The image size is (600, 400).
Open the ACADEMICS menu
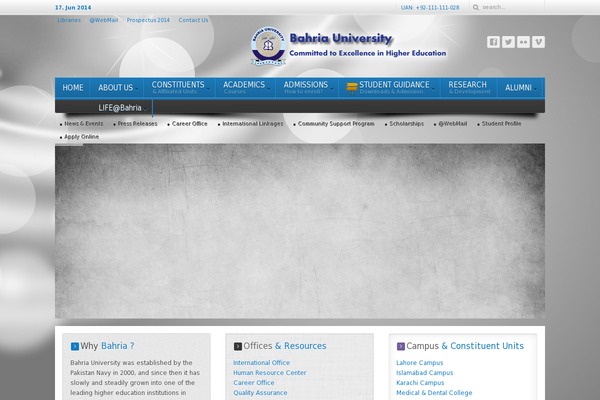[245, 88]
